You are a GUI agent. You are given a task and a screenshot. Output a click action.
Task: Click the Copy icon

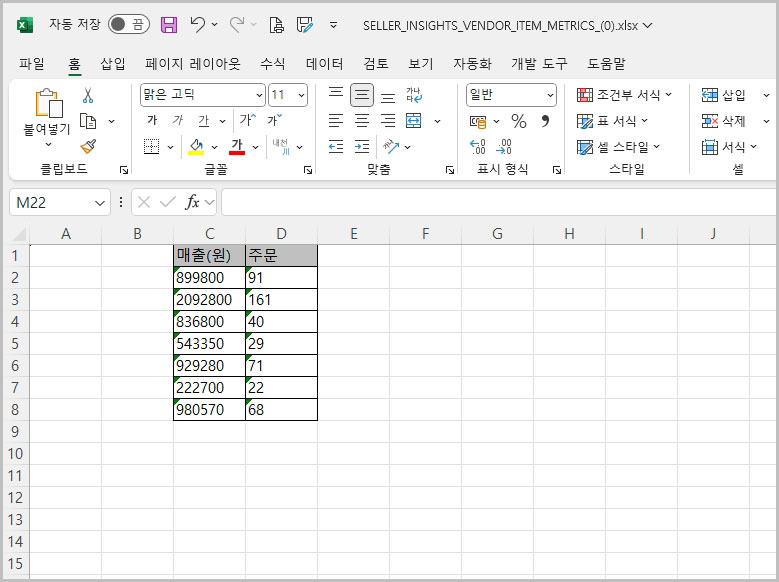click(x=88, y=121)
